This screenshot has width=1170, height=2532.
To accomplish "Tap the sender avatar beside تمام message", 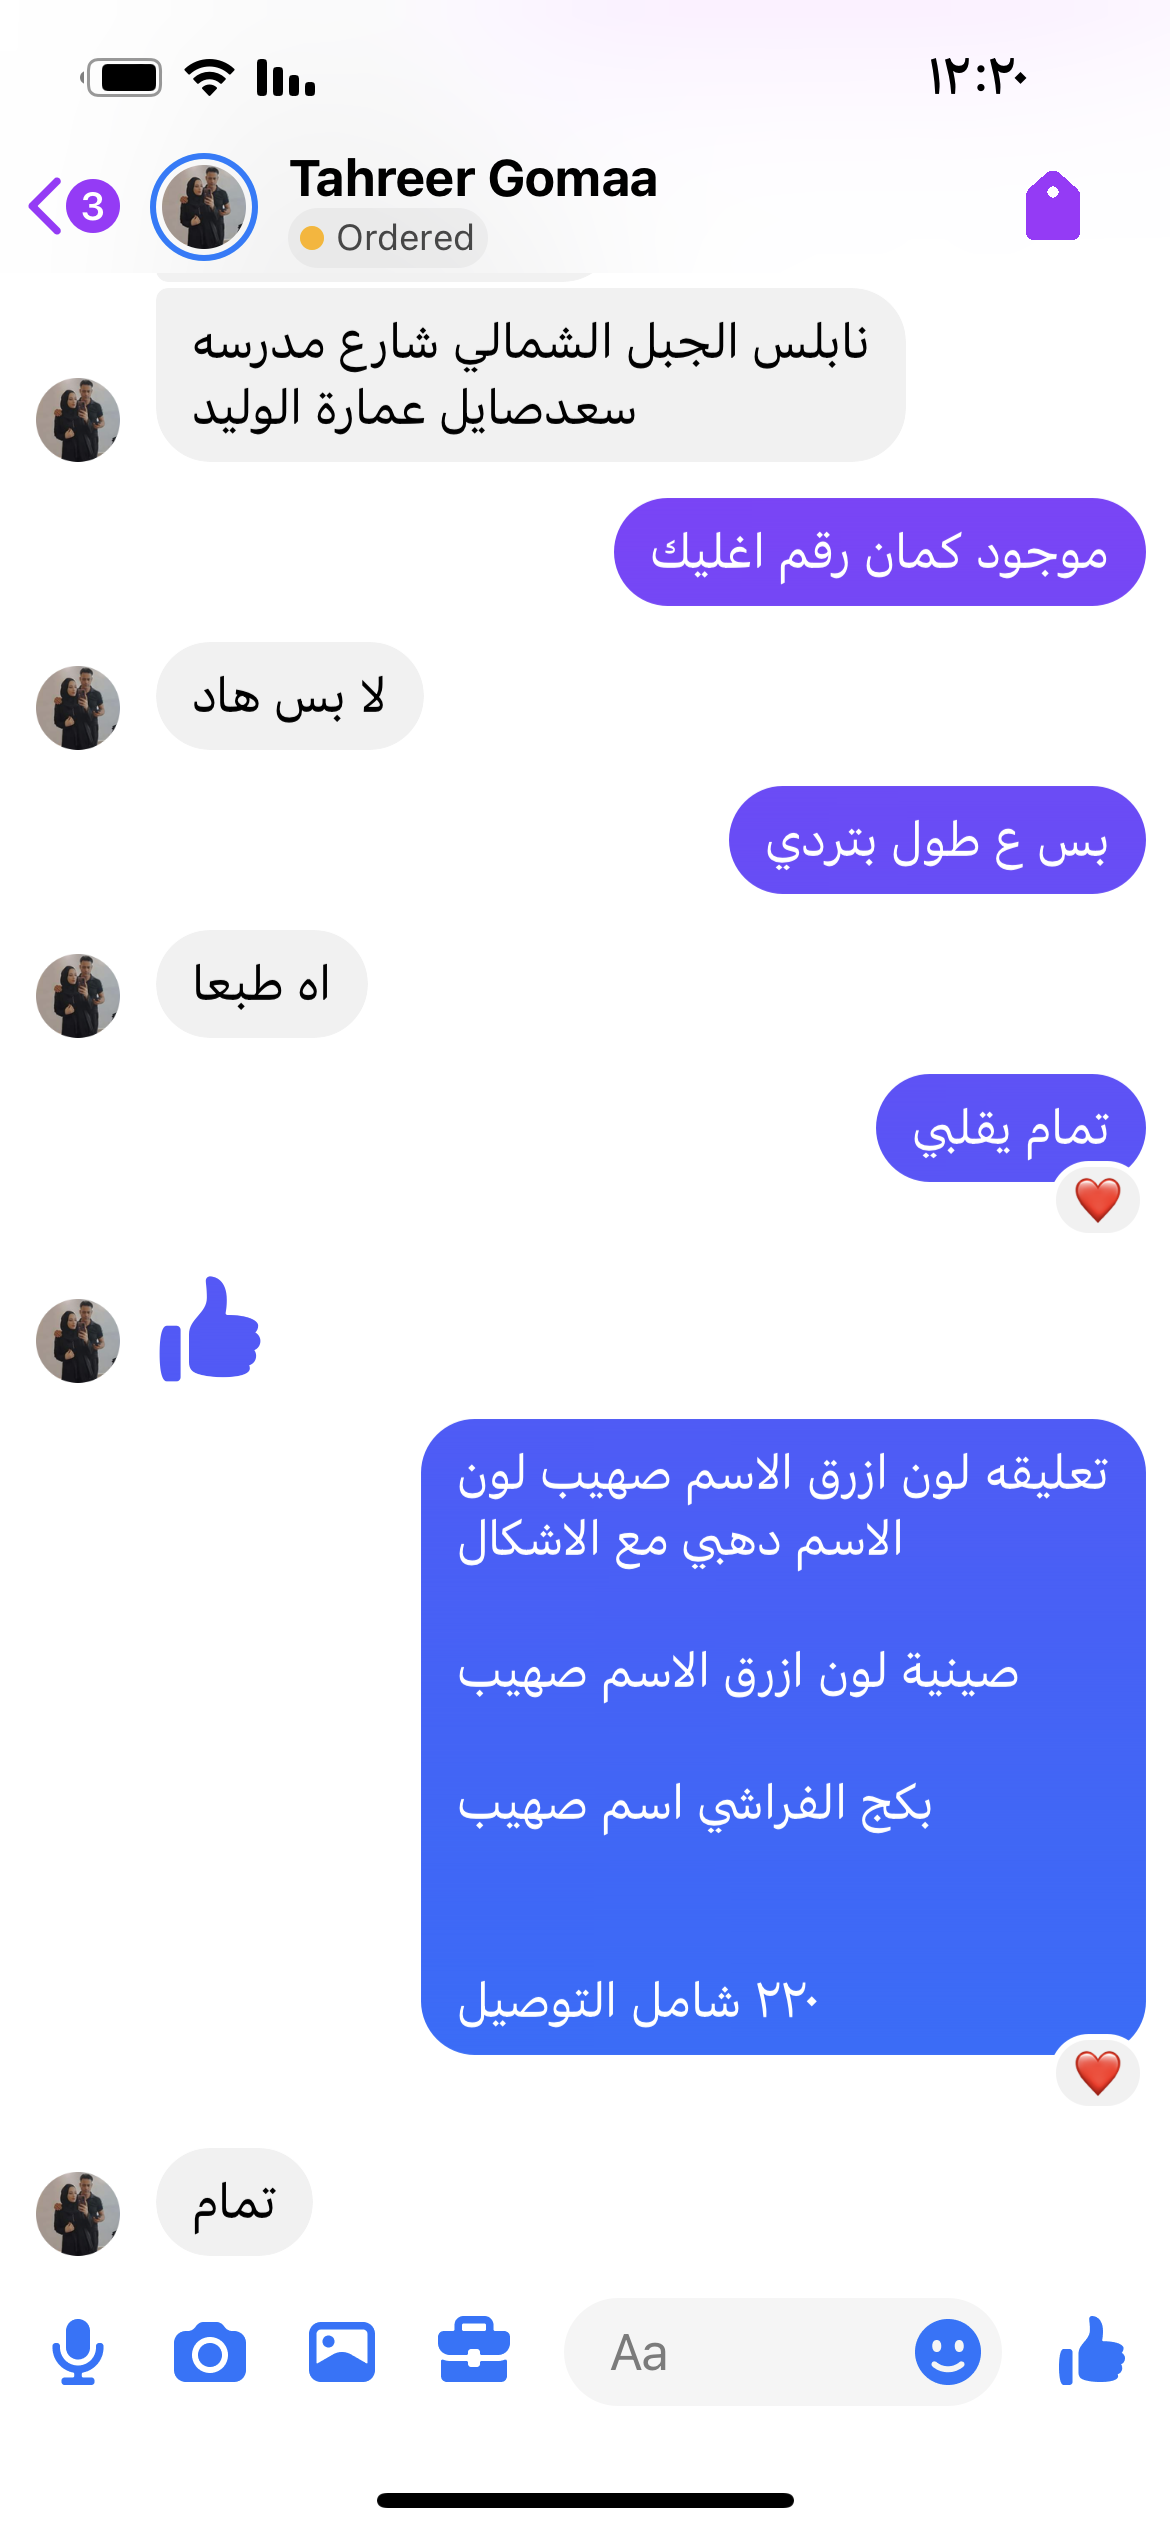I will tap(78, 2213).
